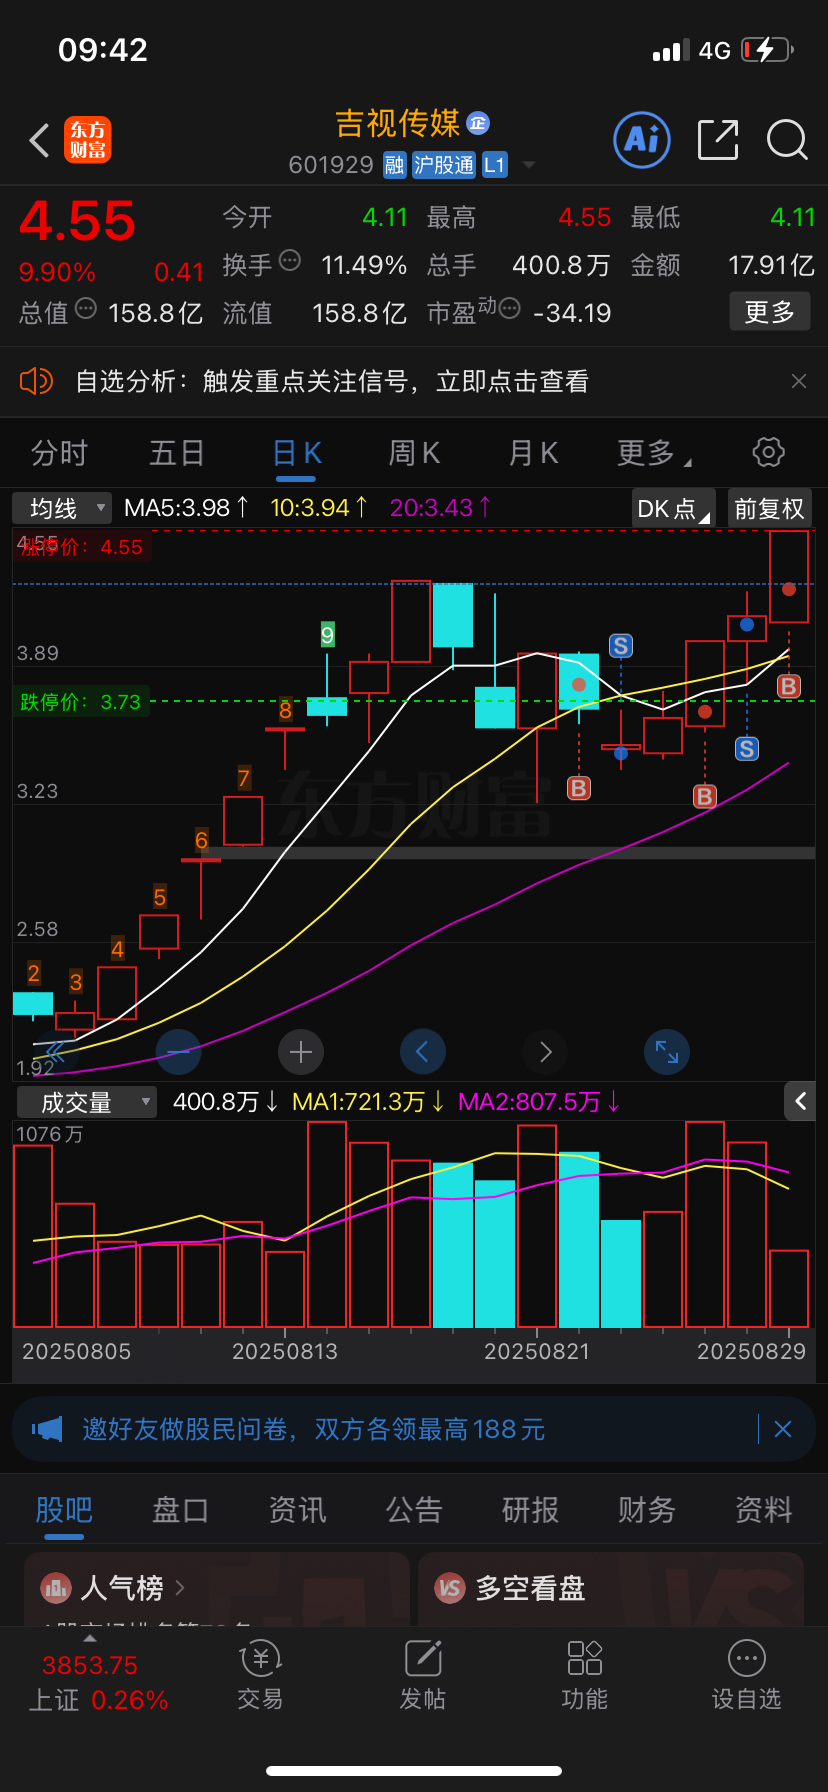Open the 多空看盘 card
828x1792 pixels.
click(610, 1589)
